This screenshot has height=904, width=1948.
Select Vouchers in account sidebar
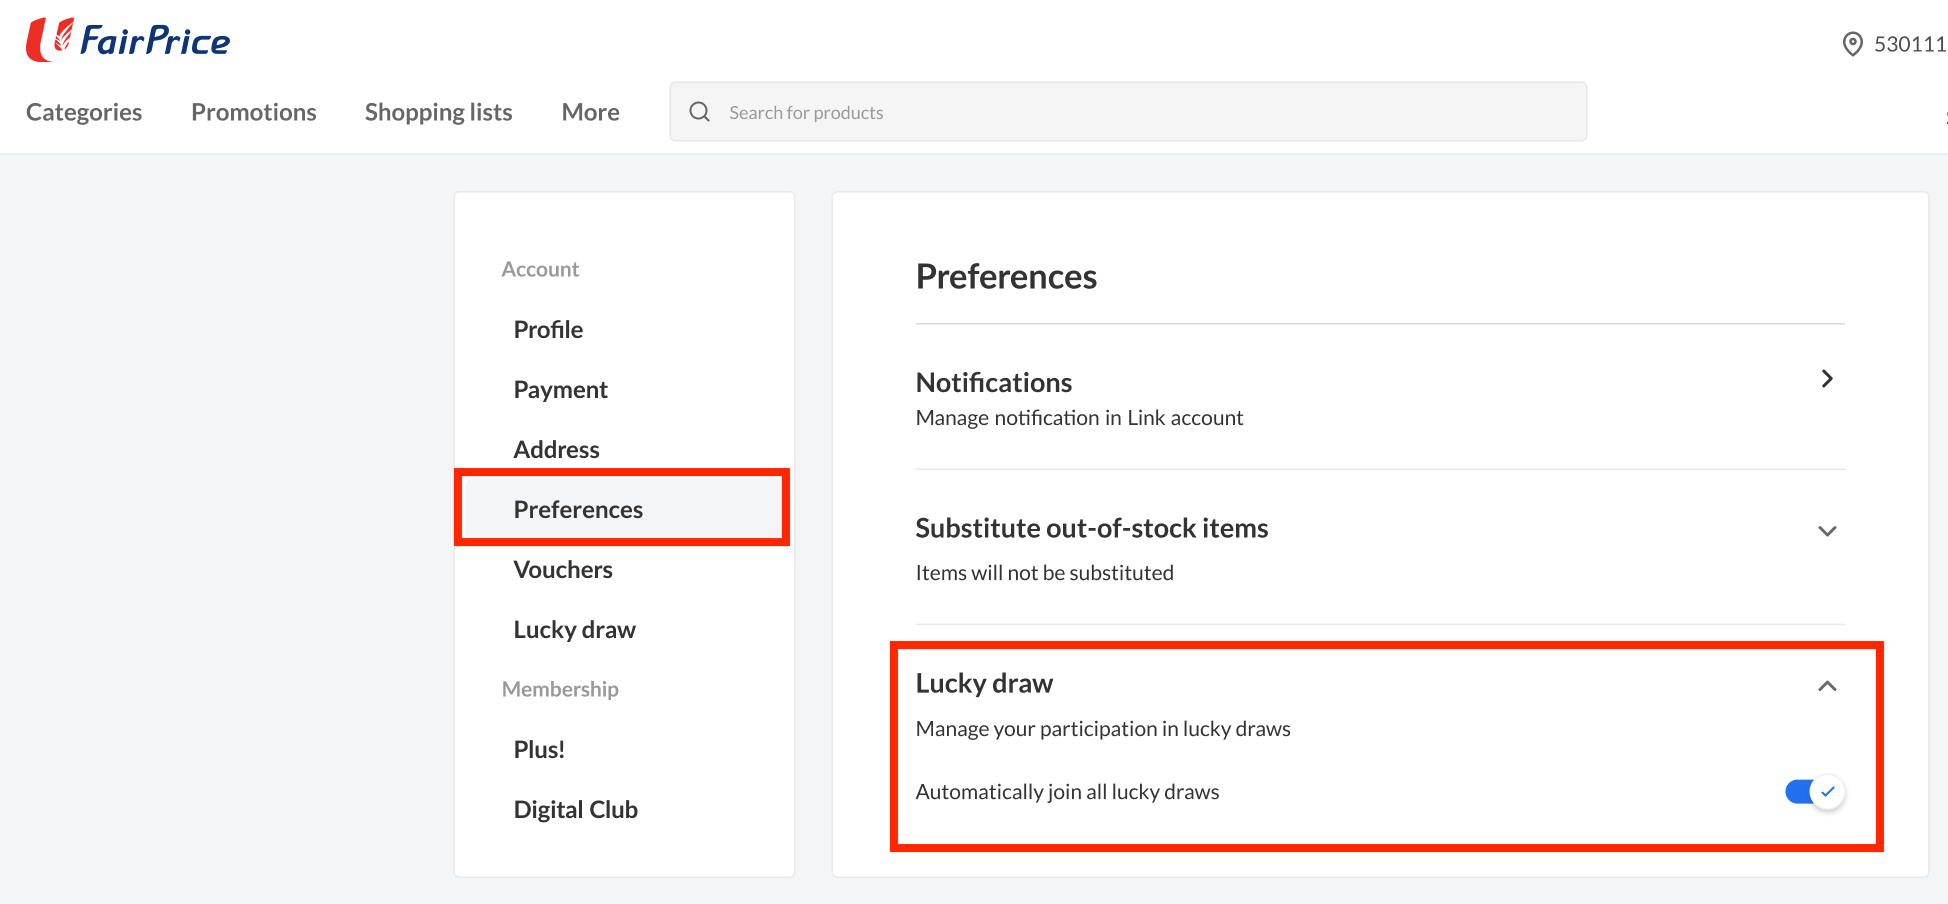point(563,570)
